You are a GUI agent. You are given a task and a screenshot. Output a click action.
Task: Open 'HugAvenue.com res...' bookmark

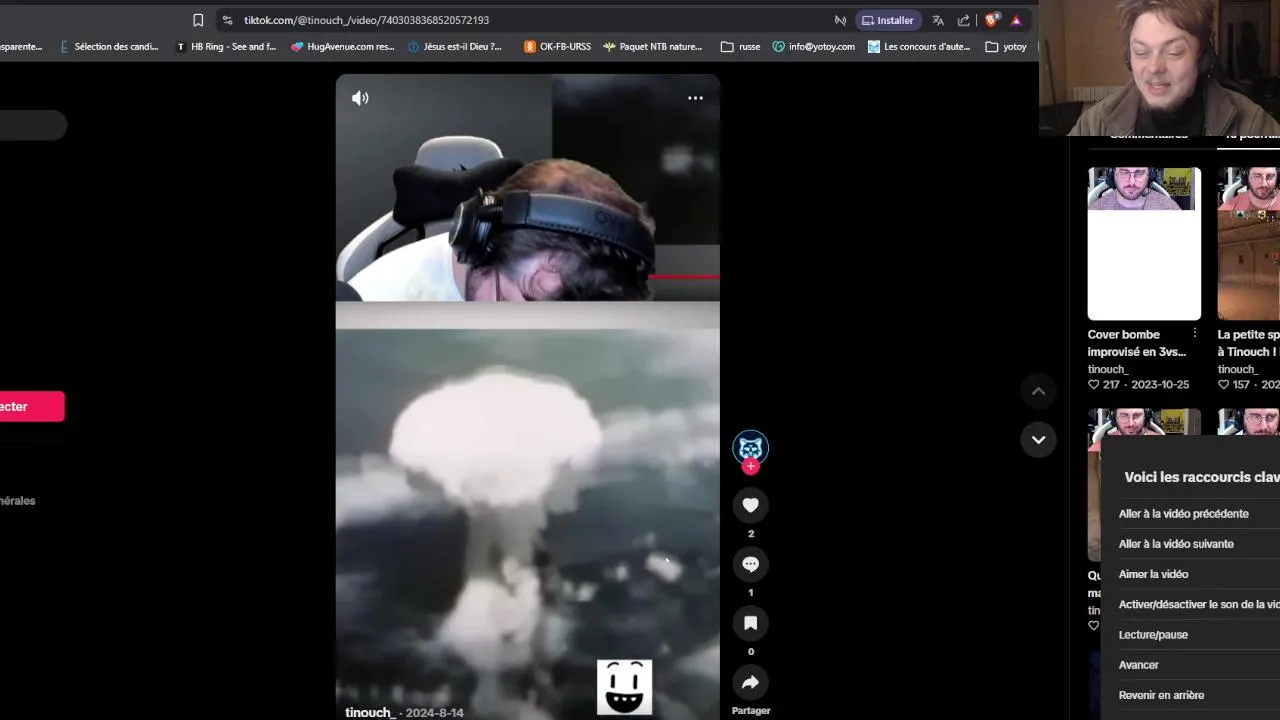(343, 46)
